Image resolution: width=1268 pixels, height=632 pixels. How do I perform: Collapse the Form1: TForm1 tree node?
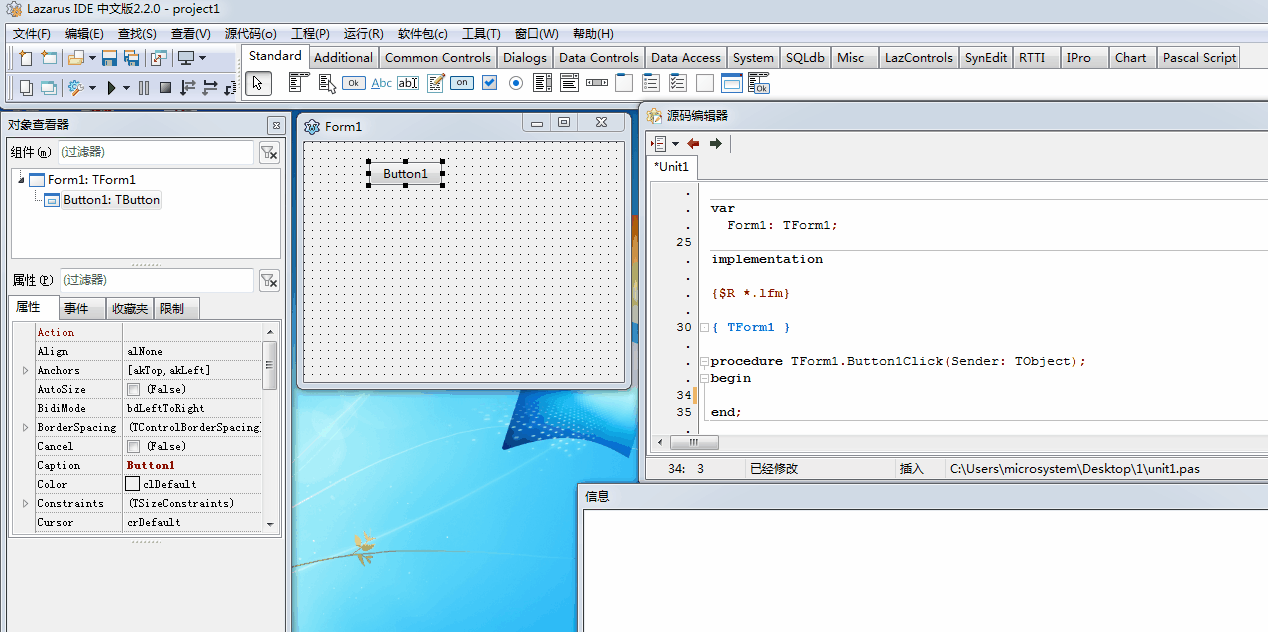[21, 180]
